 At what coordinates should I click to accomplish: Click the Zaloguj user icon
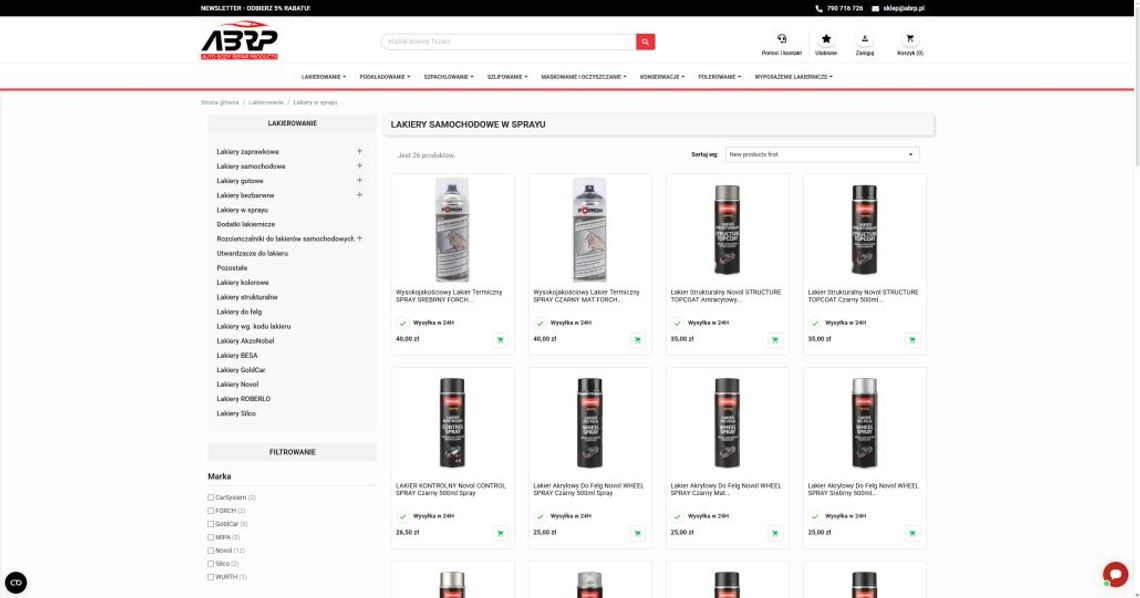tap(864, 39)
